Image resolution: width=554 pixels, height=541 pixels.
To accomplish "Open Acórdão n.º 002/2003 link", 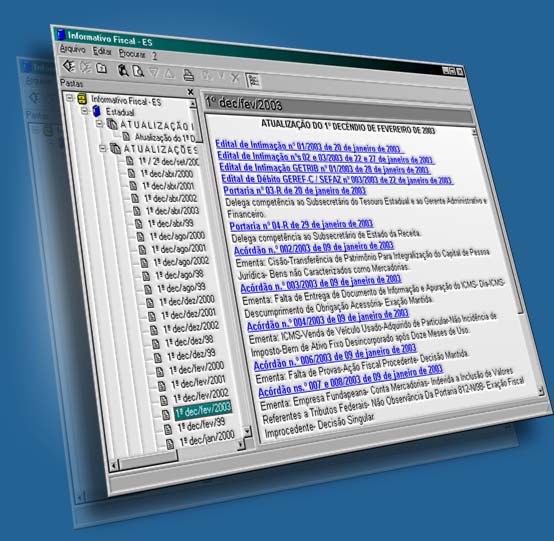I will (x=314, y=248).
